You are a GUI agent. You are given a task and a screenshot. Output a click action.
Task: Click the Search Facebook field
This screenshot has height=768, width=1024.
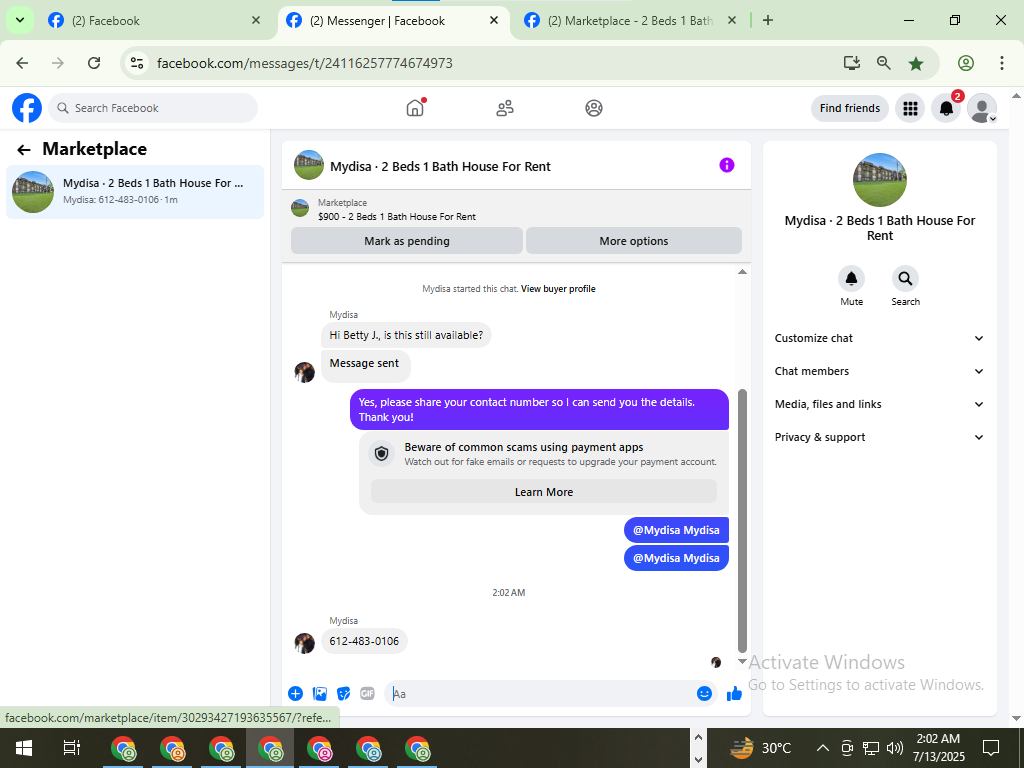coord(153,108)
